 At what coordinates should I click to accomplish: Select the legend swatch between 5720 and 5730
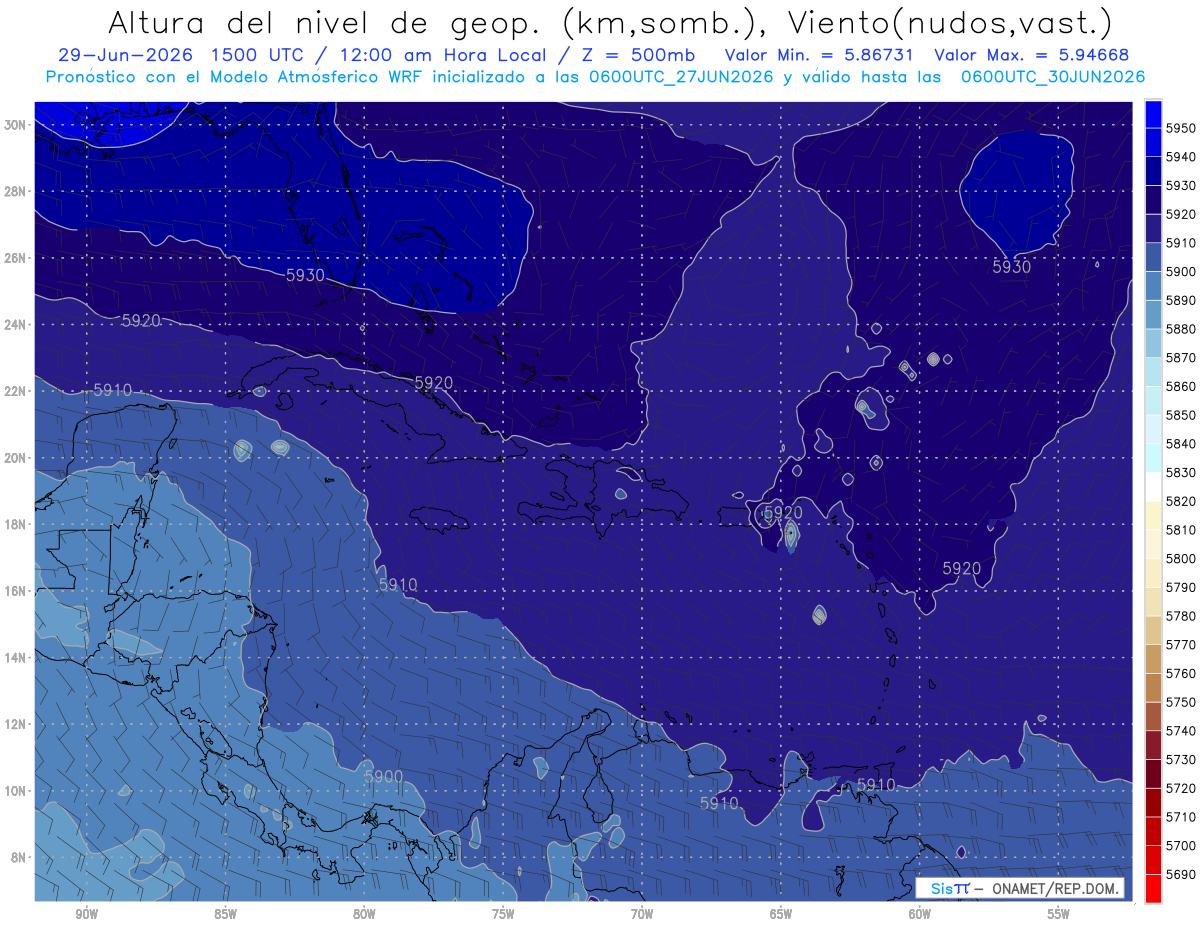[1153, 774]
